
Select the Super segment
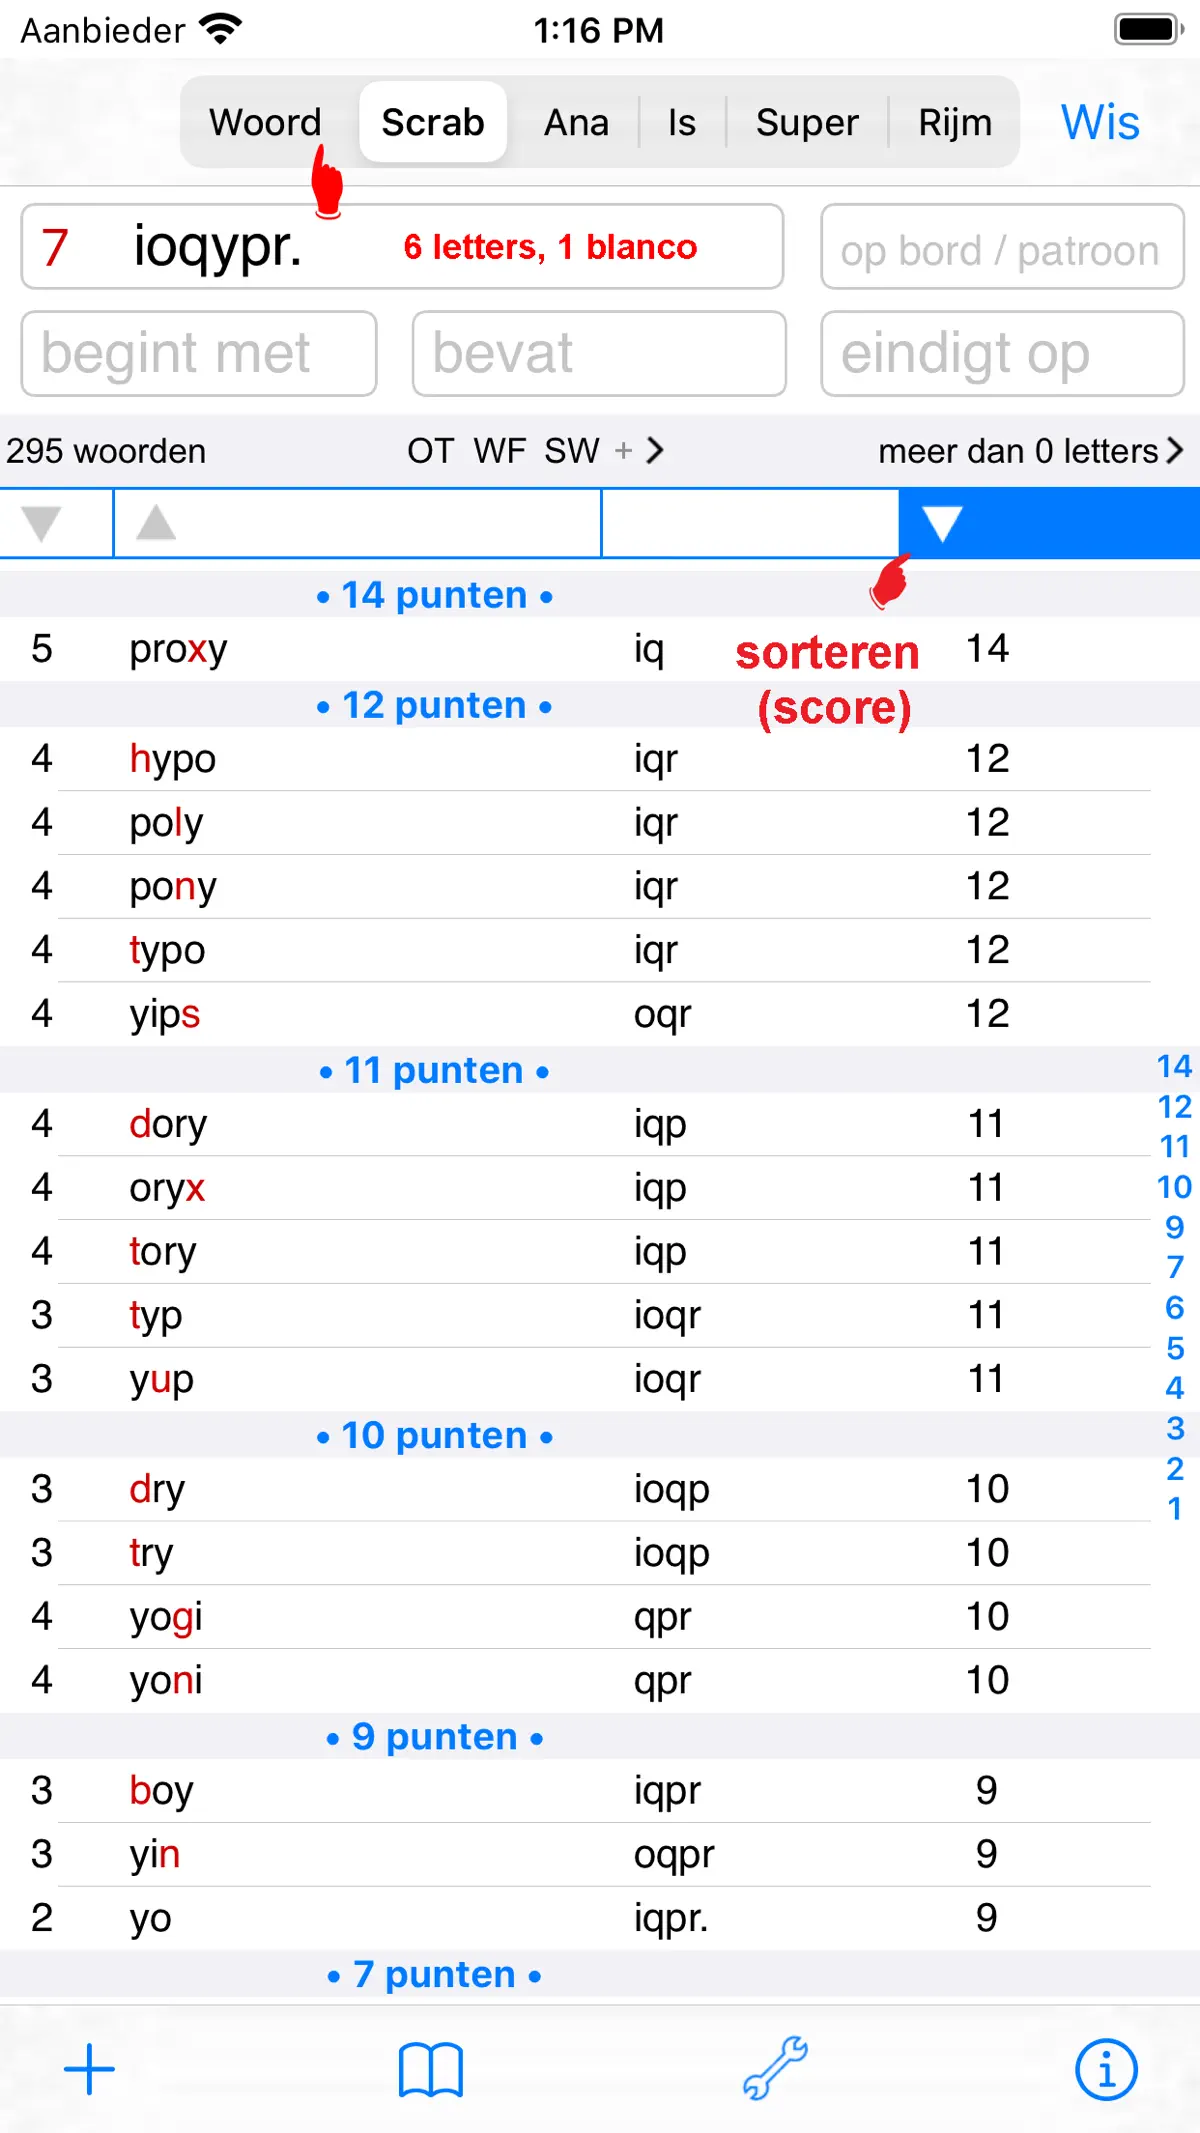pyautogui.click(x=807, y=123)
